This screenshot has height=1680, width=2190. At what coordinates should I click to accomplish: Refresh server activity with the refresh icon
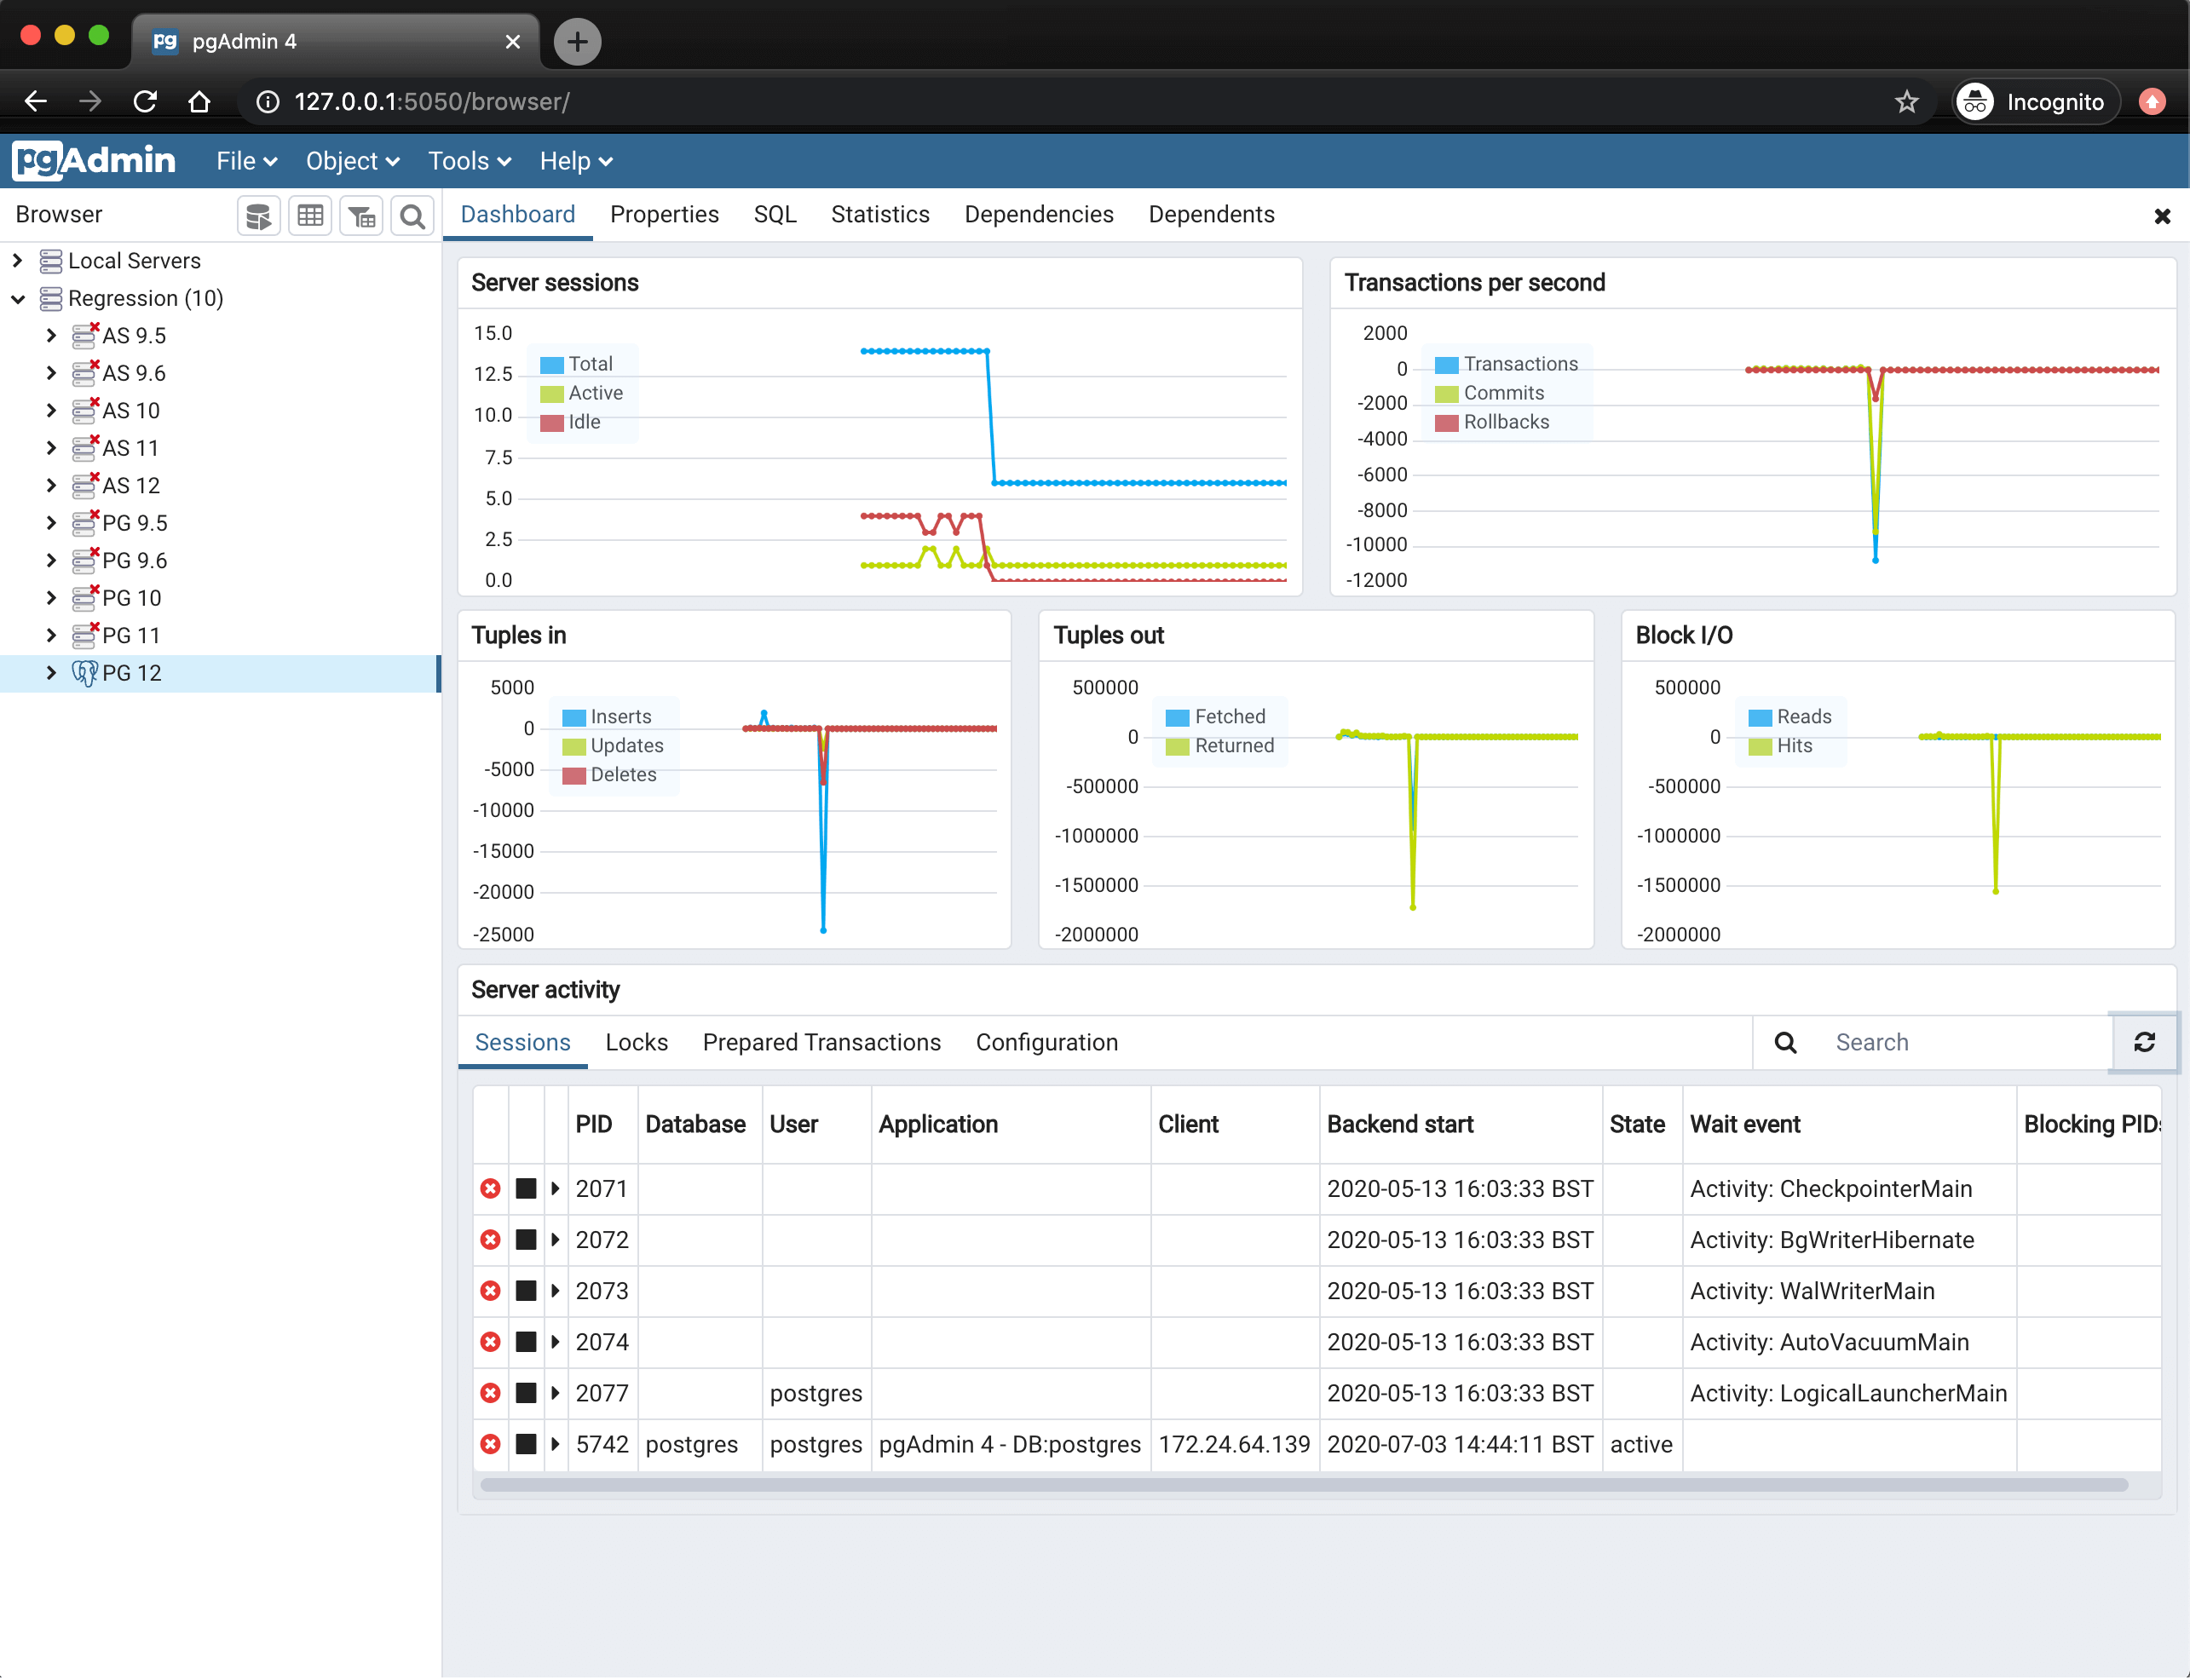pyautogui.click(x=2144, y=1042)
